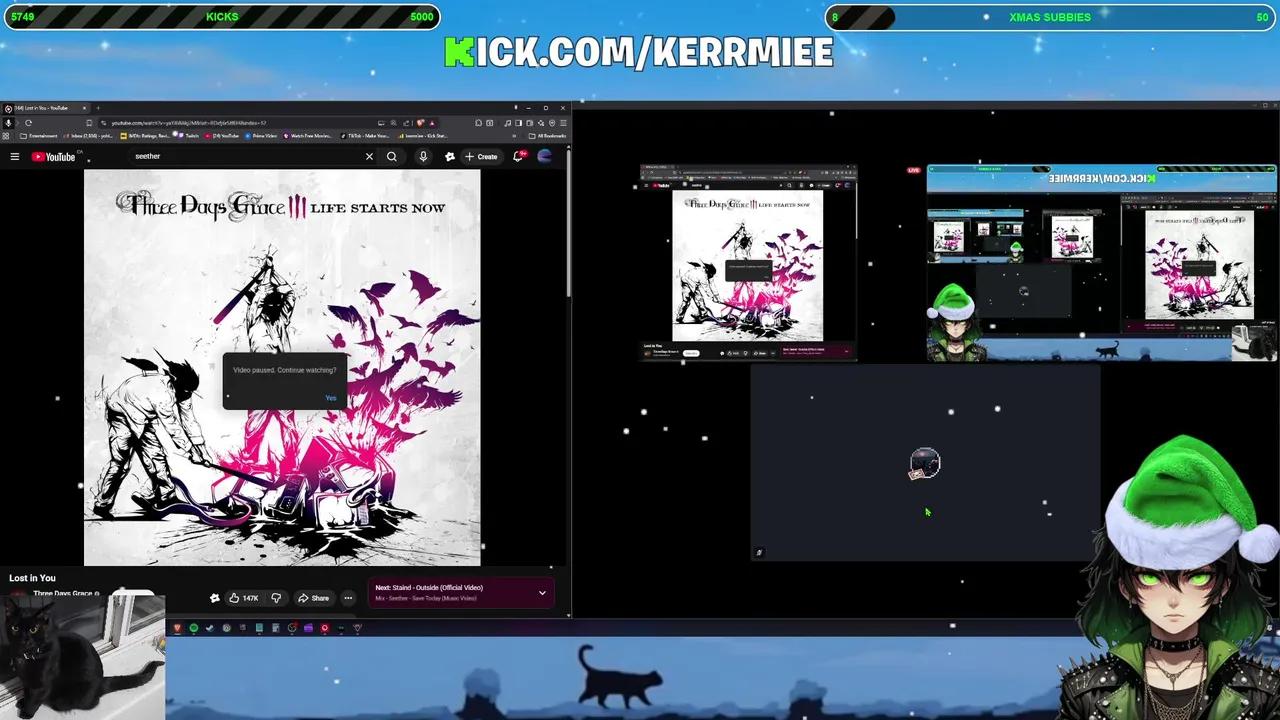Click the sparkle icon beside Create
The image size is (1280, 720).
pos(450,156)
